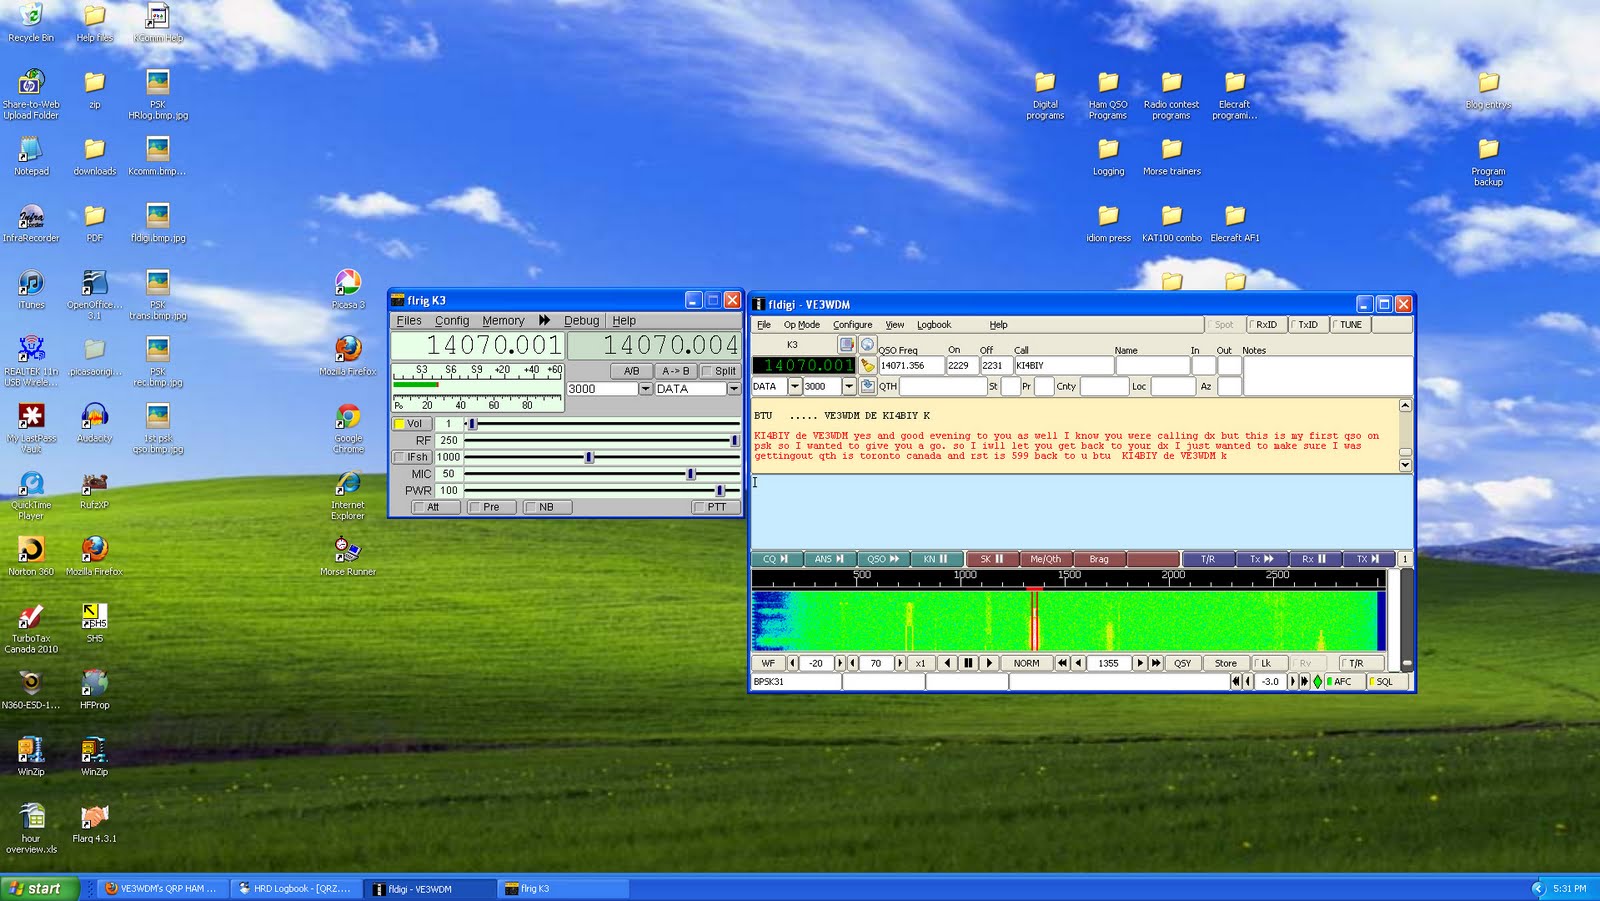
Task: Click the broom icon to clear QSO fields
Action: (866, 365)
